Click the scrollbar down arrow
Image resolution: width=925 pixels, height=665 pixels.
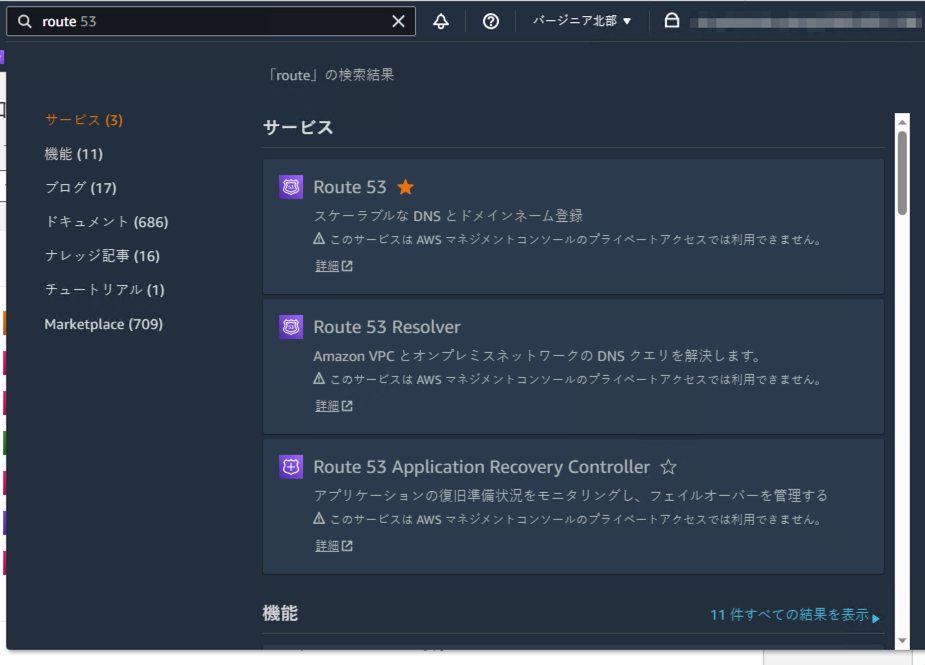902,640
